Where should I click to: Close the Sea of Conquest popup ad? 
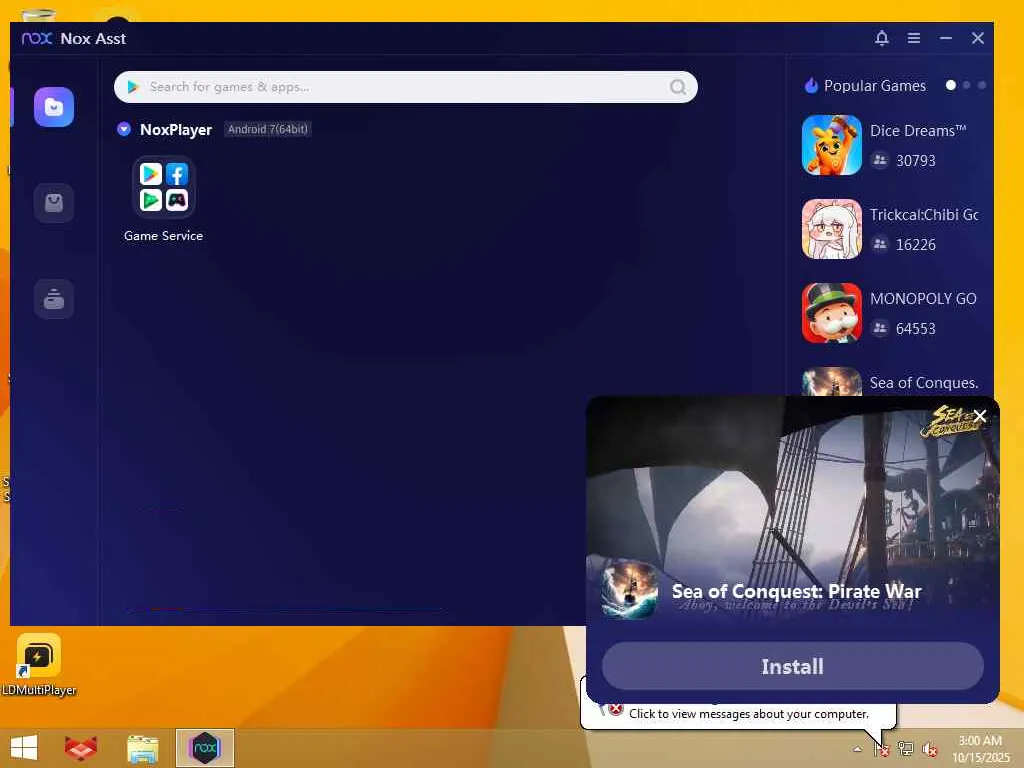pyautogui.click(x=980, y=416)
